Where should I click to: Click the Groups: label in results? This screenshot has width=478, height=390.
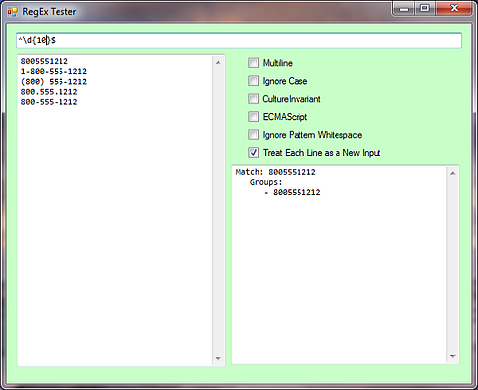pyautogui.click(x=266, y=182)
